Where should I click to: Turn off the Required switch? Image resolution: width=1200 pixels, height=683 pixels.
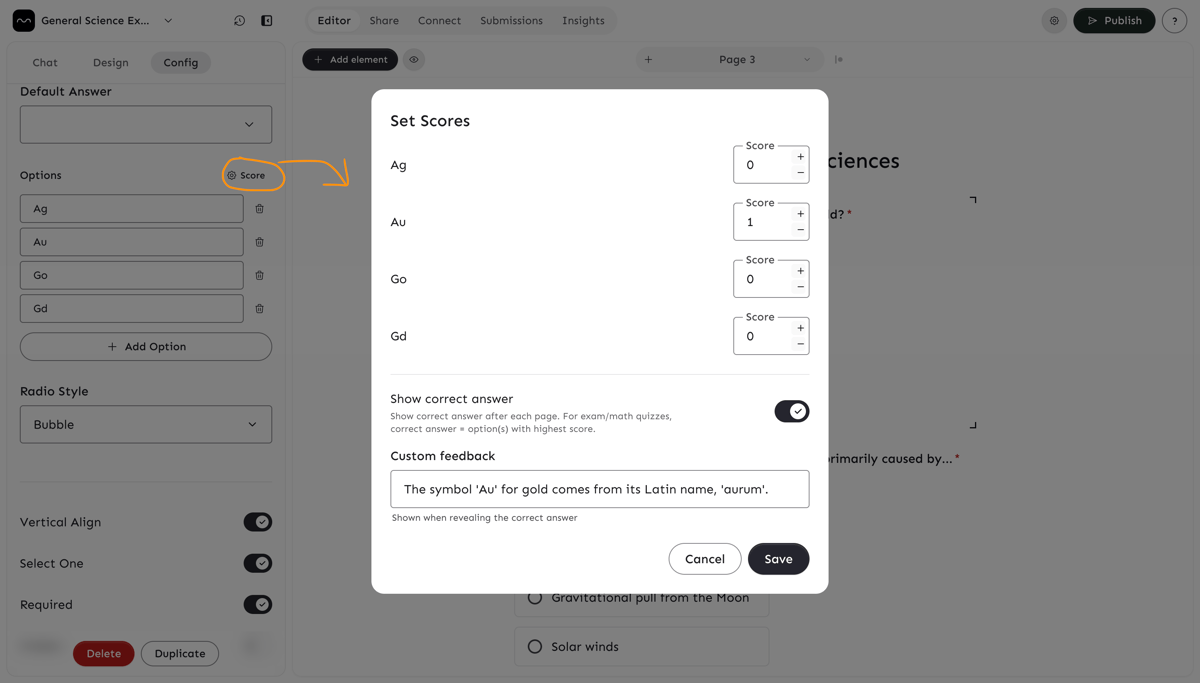(257, 605)
